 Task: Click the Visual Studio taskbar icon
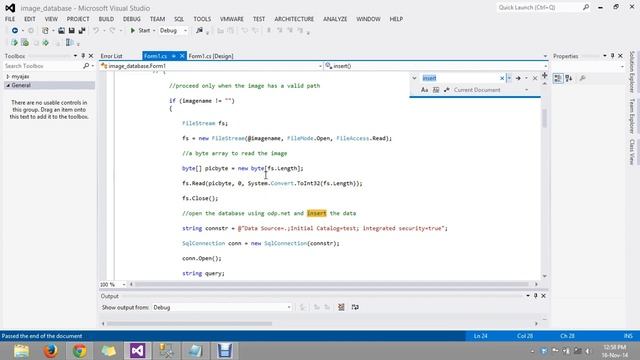(x=138, y=351)
